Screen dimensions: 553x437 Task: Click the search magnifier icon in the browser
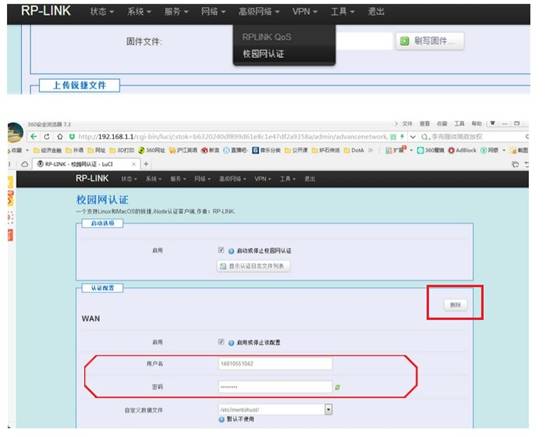[x=425, y=136]
